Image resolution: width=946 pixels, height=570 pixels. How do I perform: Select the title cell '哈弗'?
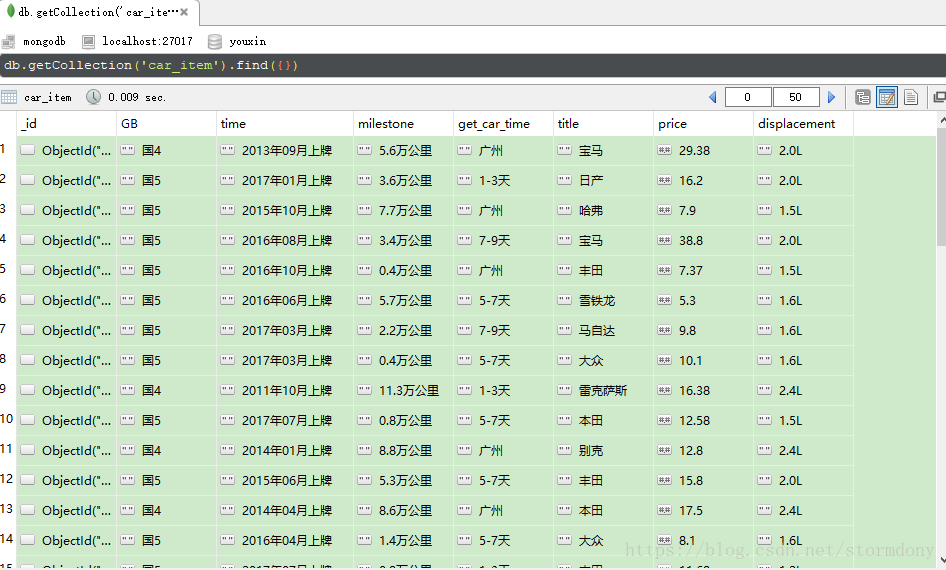603,211
